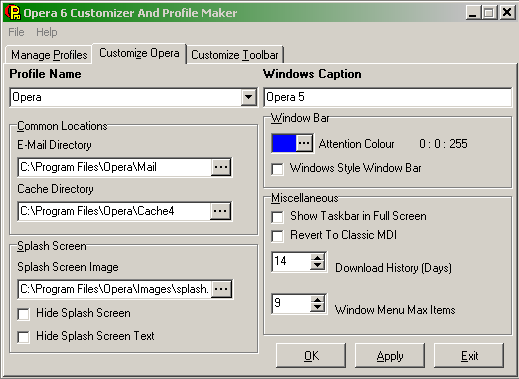This screenshot has height=379, width=519.
Task: Open the Help menu
Action: pyautogui.click(x=47, y=32)
